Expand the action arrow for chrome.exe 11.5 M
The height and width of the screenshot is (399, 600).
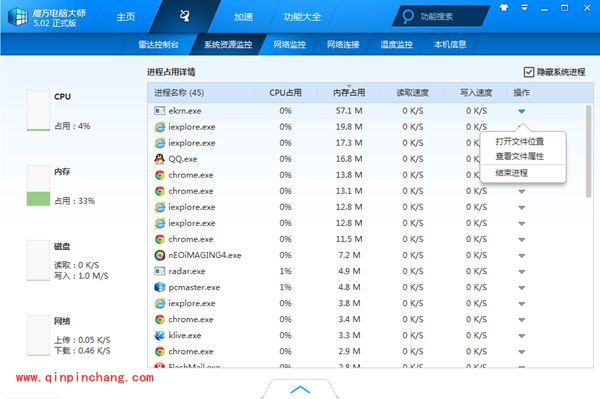coord(522,239)
